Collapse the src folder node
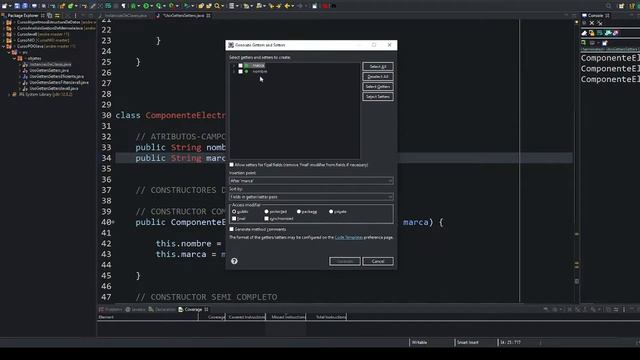The height and width of the screenshot is (360, 640). click(9, 52)
